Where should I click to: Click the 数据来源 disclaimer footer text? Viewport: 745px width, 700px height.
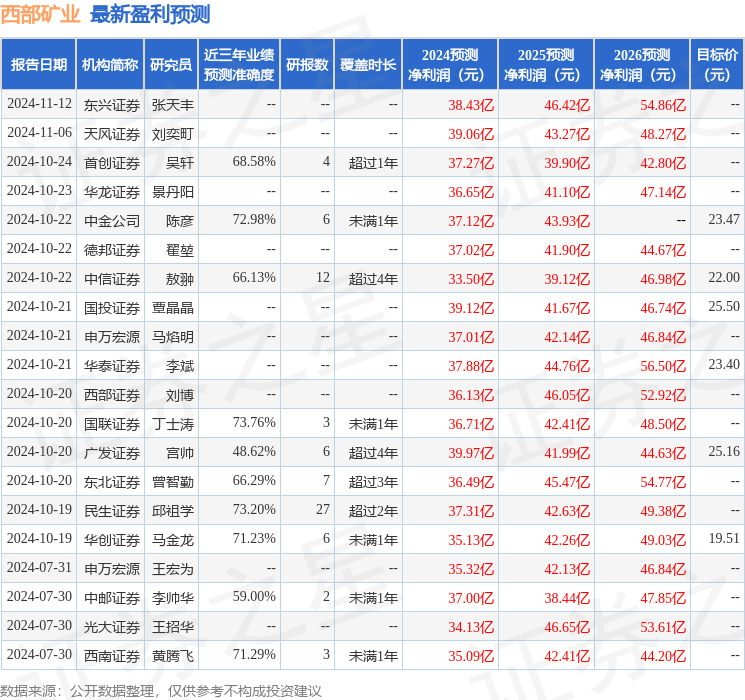pos(161,690)
